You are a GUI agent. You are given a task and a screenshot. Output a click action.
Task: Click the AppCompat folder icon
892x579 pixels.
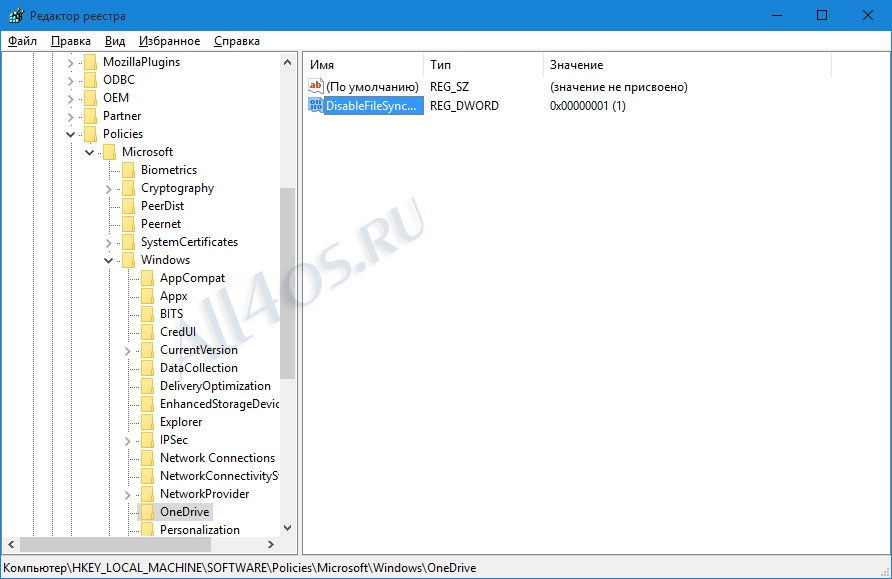click(x=147, y=278)
